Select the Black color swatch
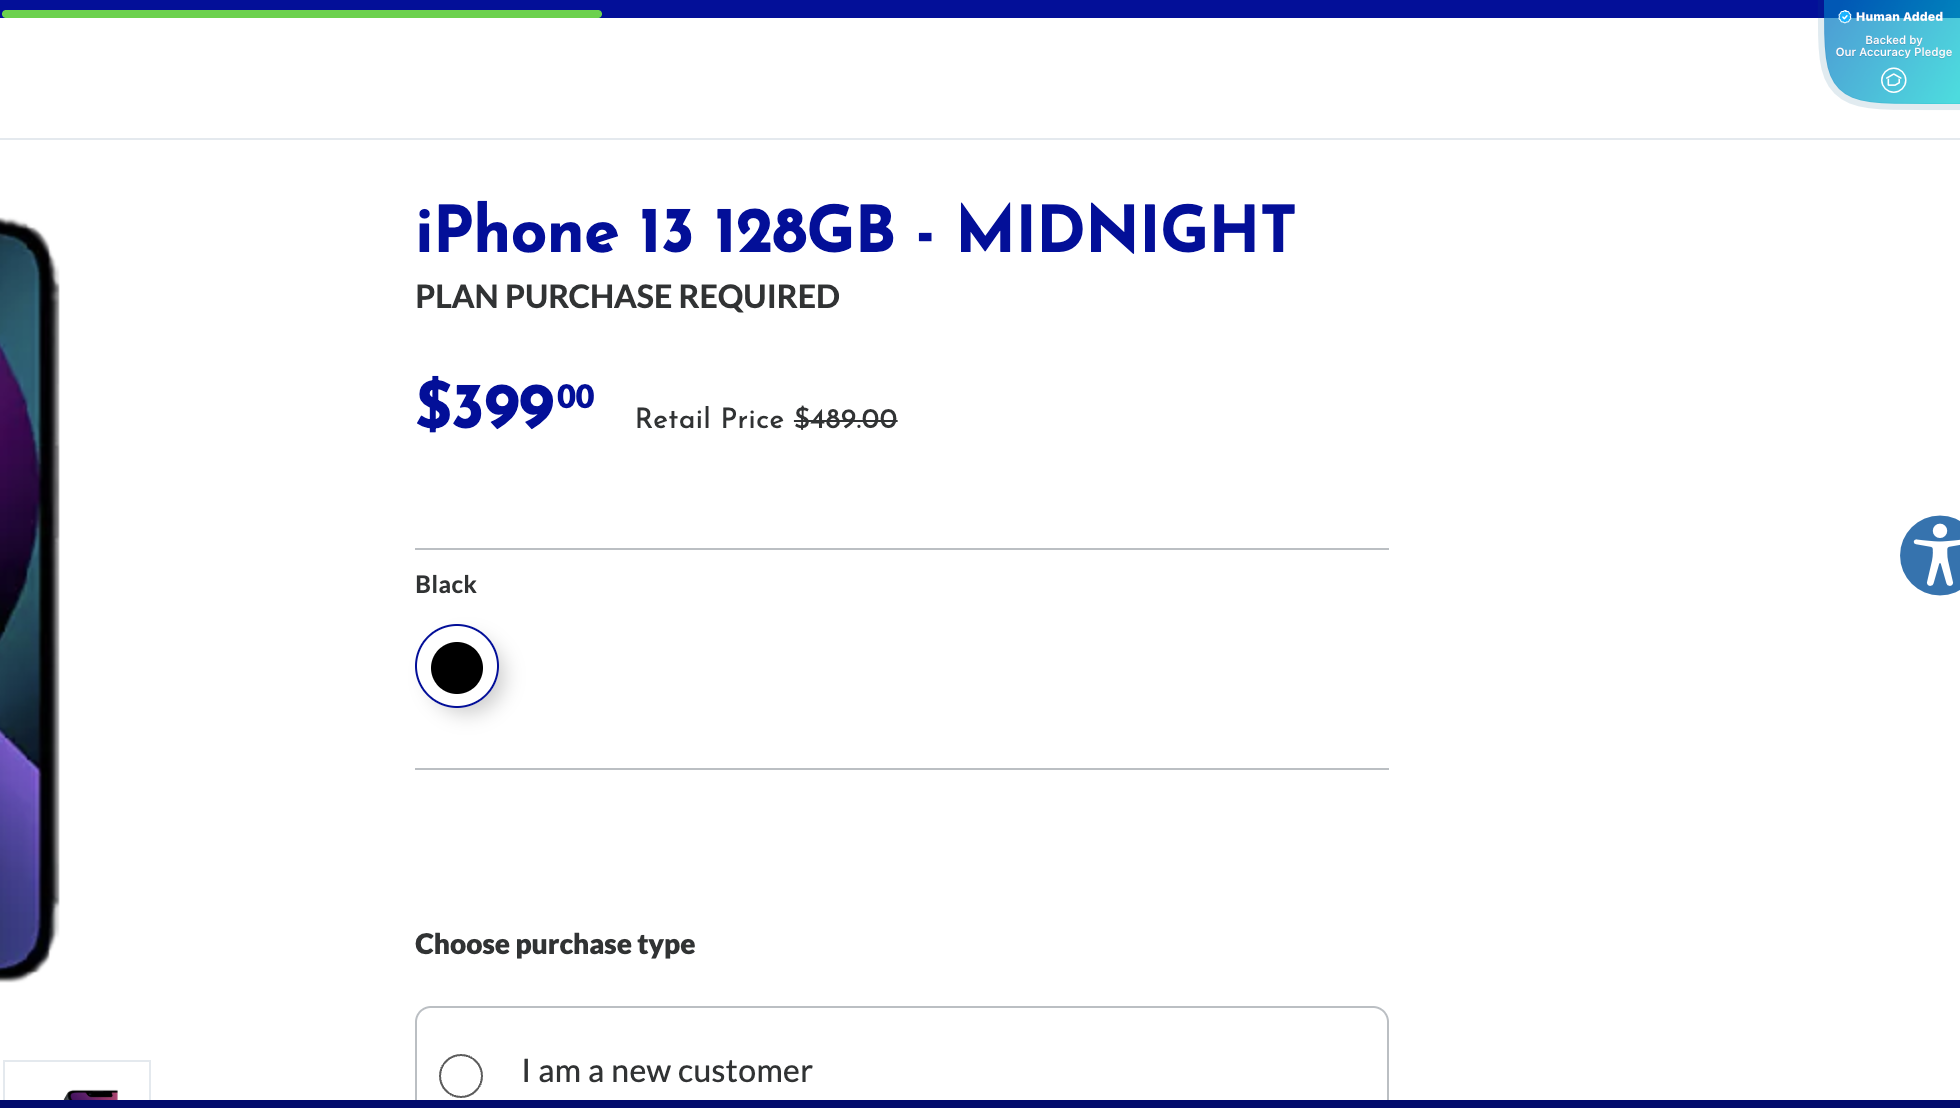Image resolution: width=1960 pixels, height=1108 pixels. pyautogui.click(x=457, y=666)
